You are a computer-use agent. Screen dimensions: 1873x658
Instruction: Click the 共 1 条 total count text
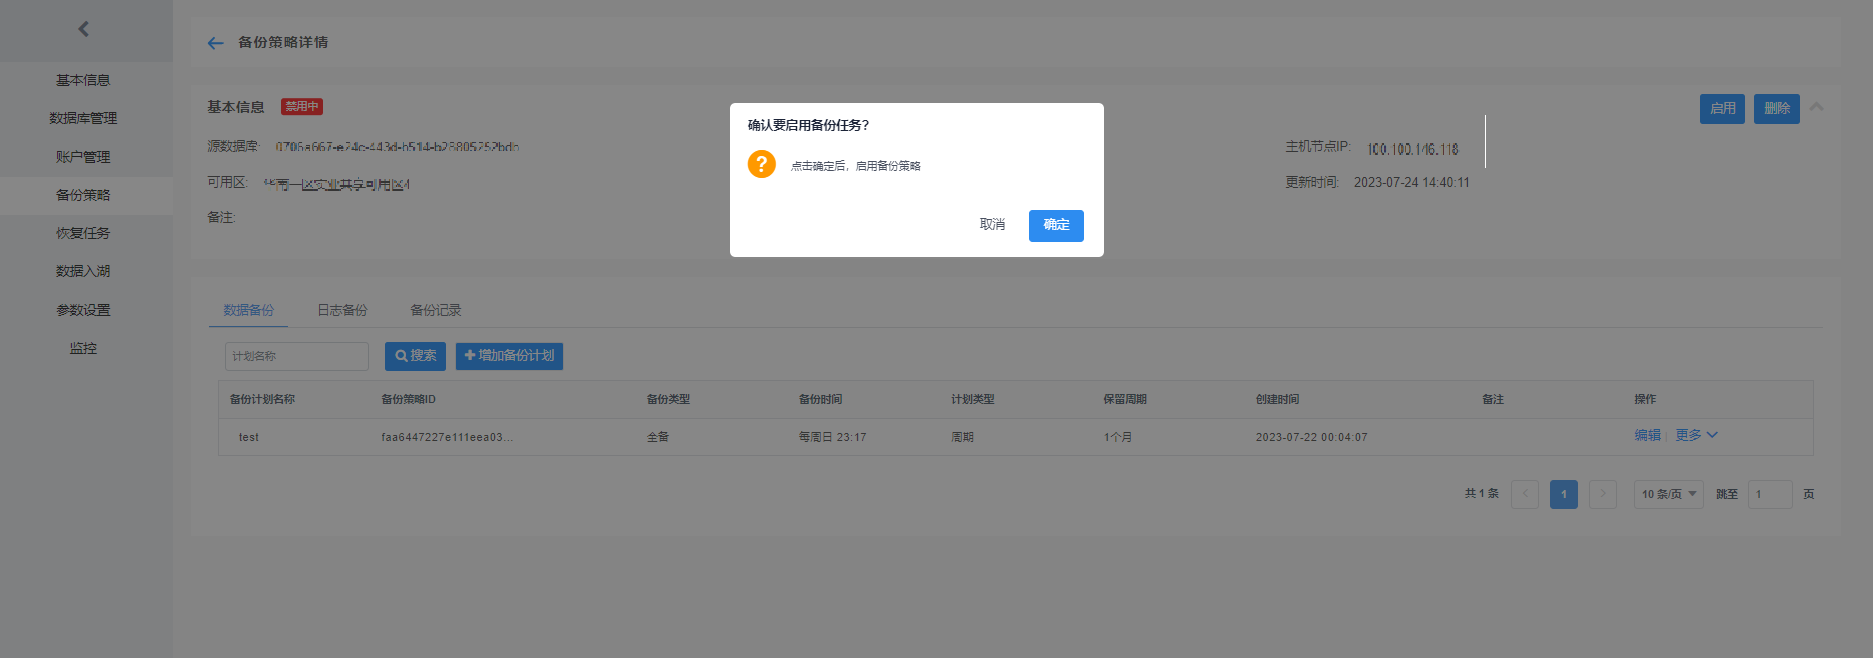[x=1481, y=494]
